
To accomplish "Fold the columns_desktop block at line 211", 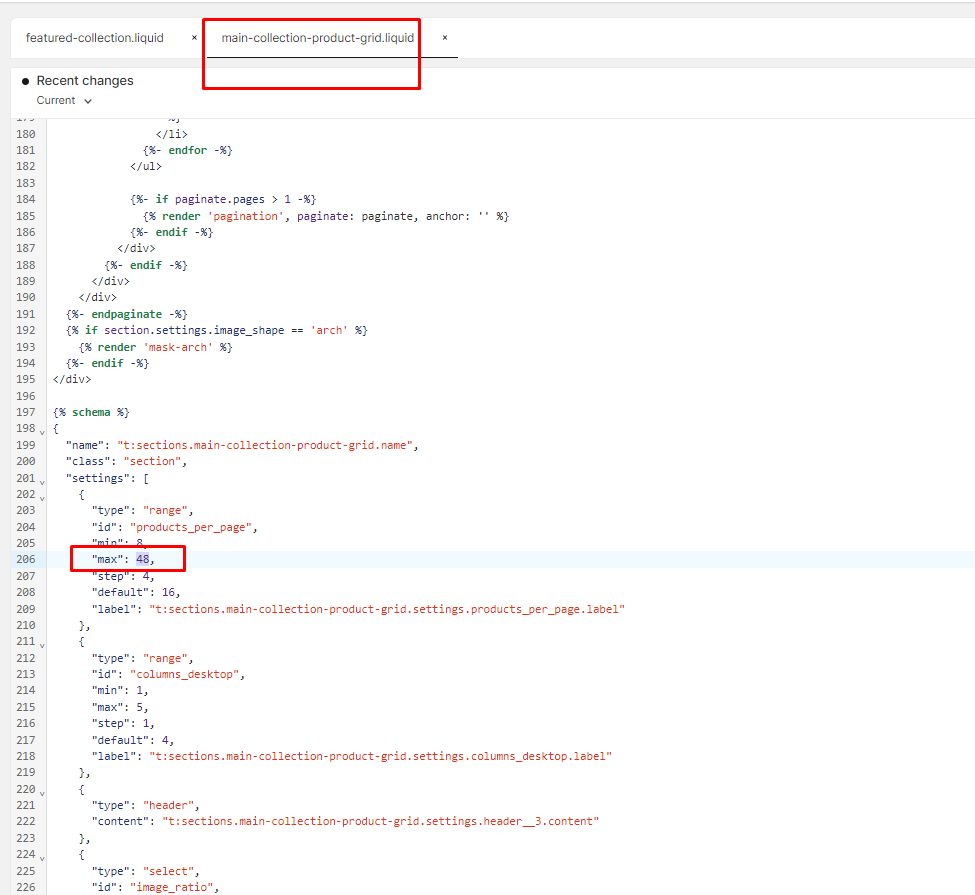I will tap(42, 645).
